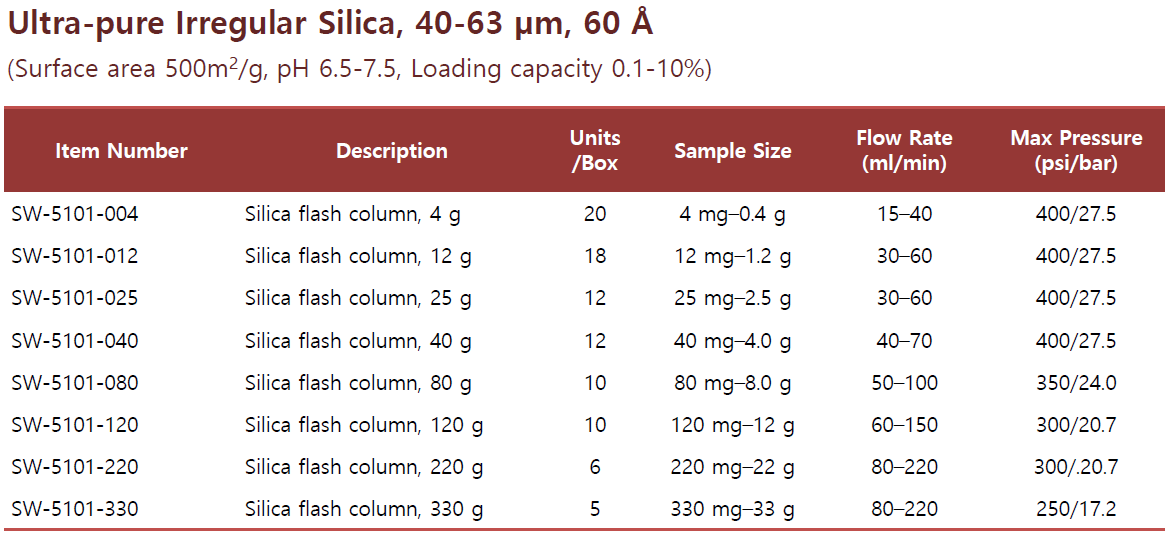Open item SW-5101-120
Image resolution: width=1172 pixels, height=539 pixels.
click(75, 425)
